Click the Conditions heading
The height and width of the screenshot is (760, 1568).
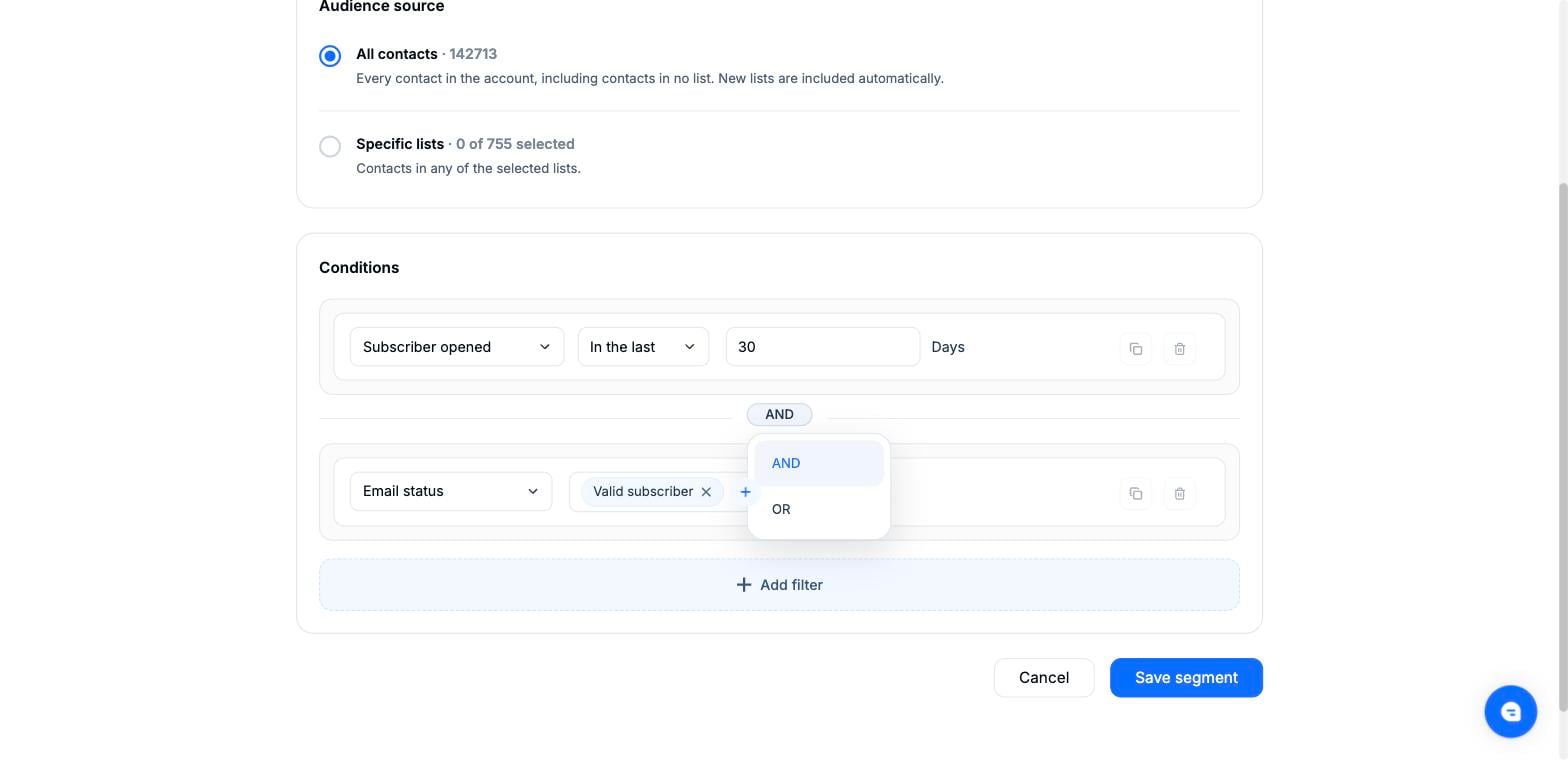point(359,268)
